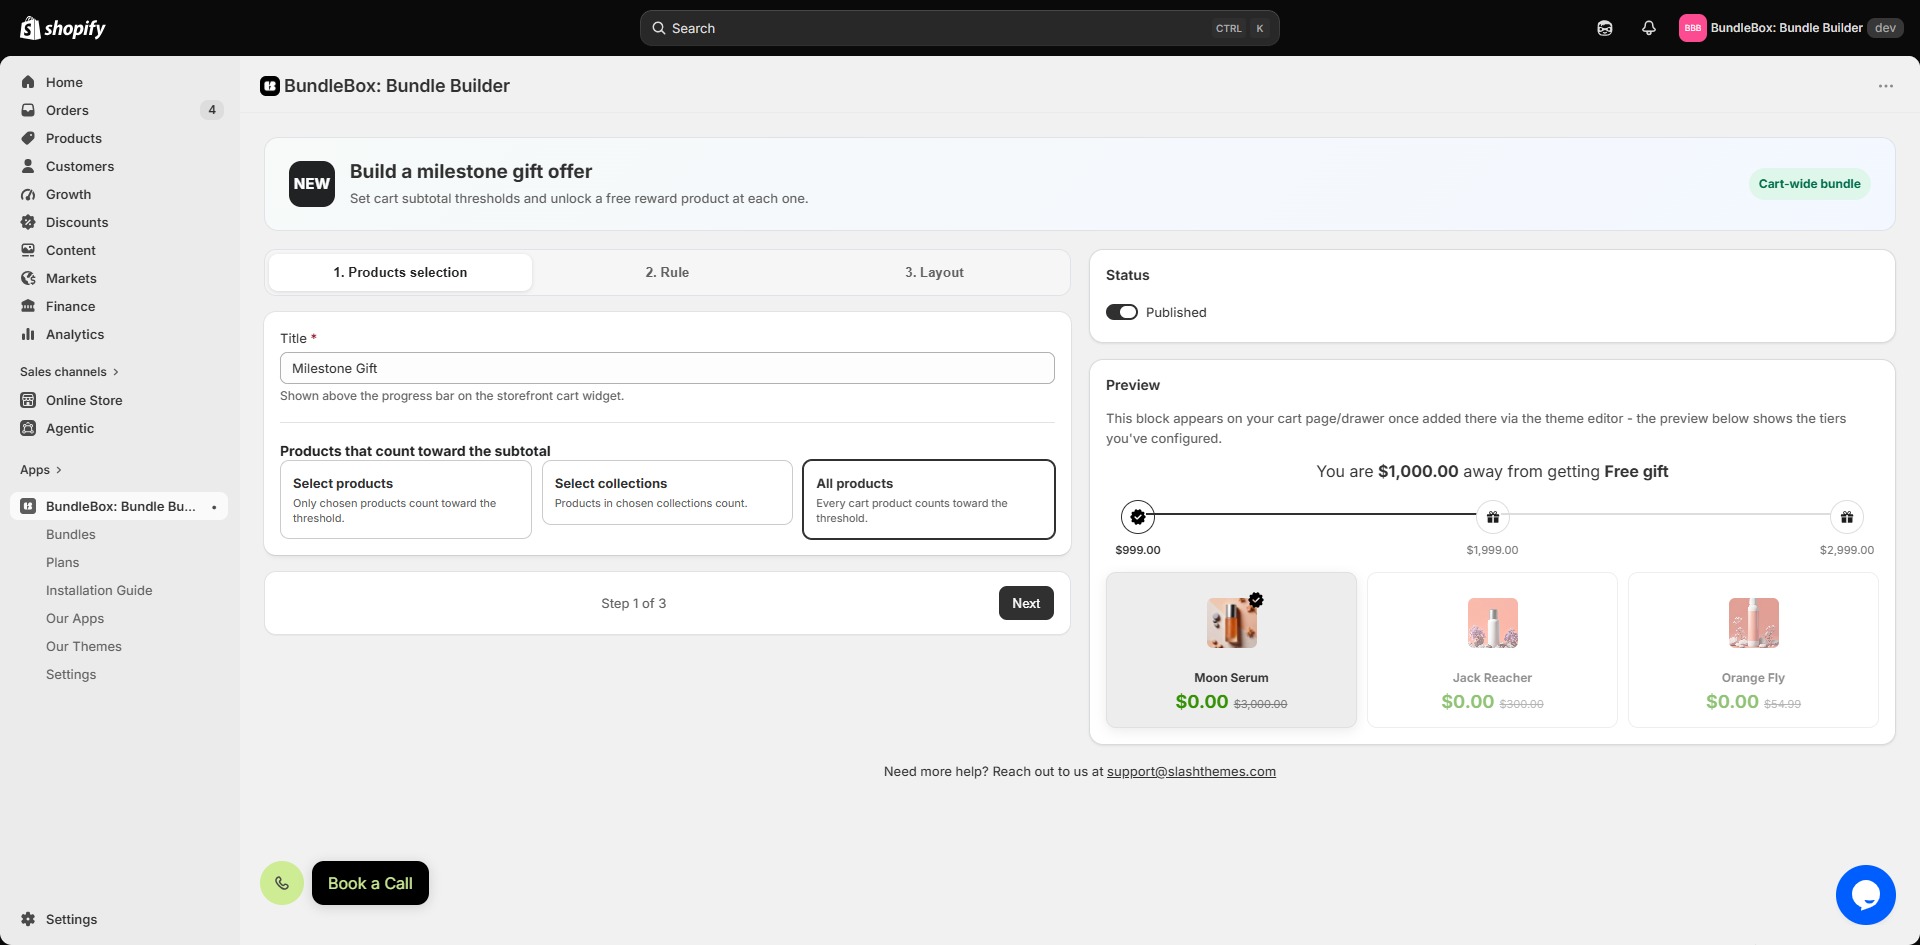Click the phone call icon
The height and width of the screenshot is (945, 1920).
click(x=282, y=883)
